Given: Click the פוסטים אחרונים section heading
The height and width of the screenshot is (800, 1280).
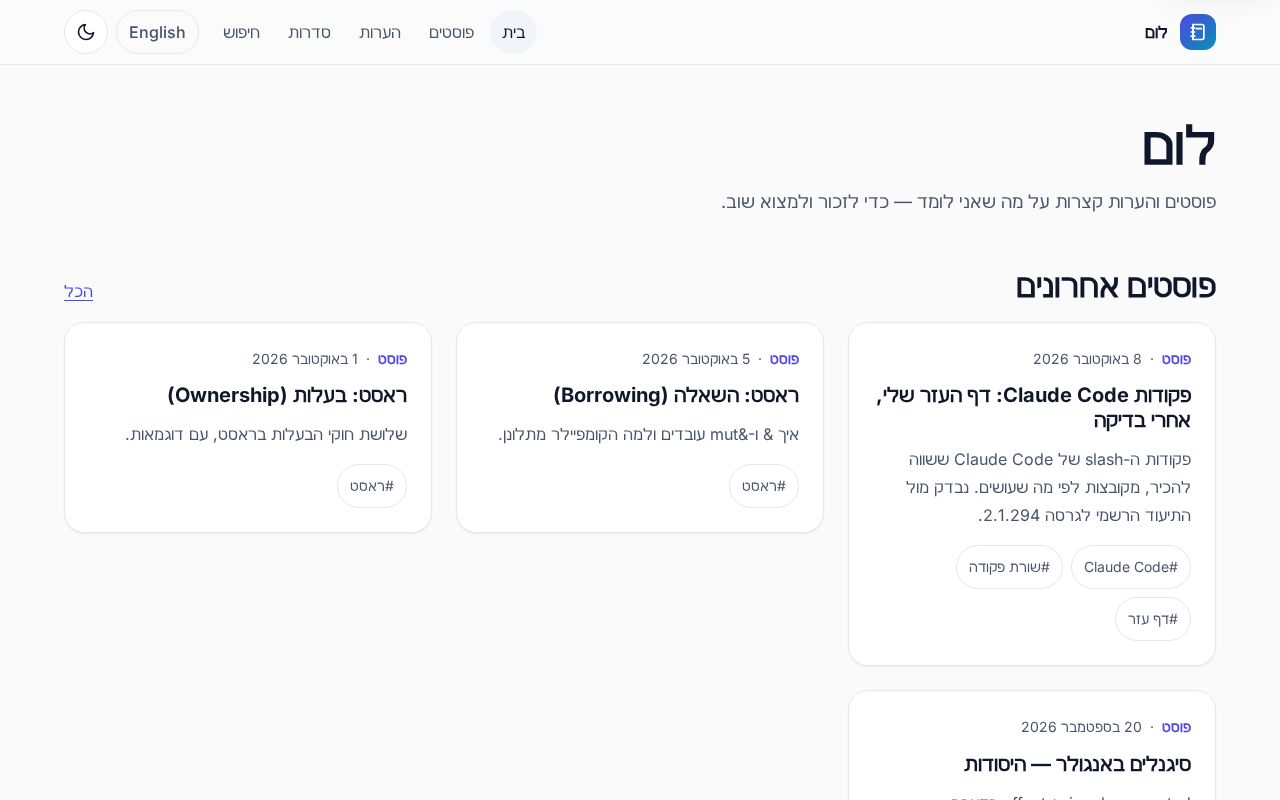Looking at the screenshot, I should pyautogui.click(x=1115, y=286).
